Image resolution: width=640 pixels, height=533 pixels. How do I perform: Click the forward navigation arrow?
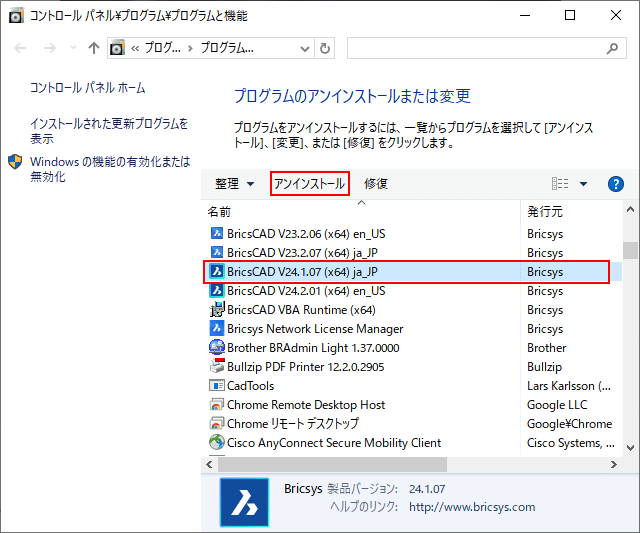49,48
